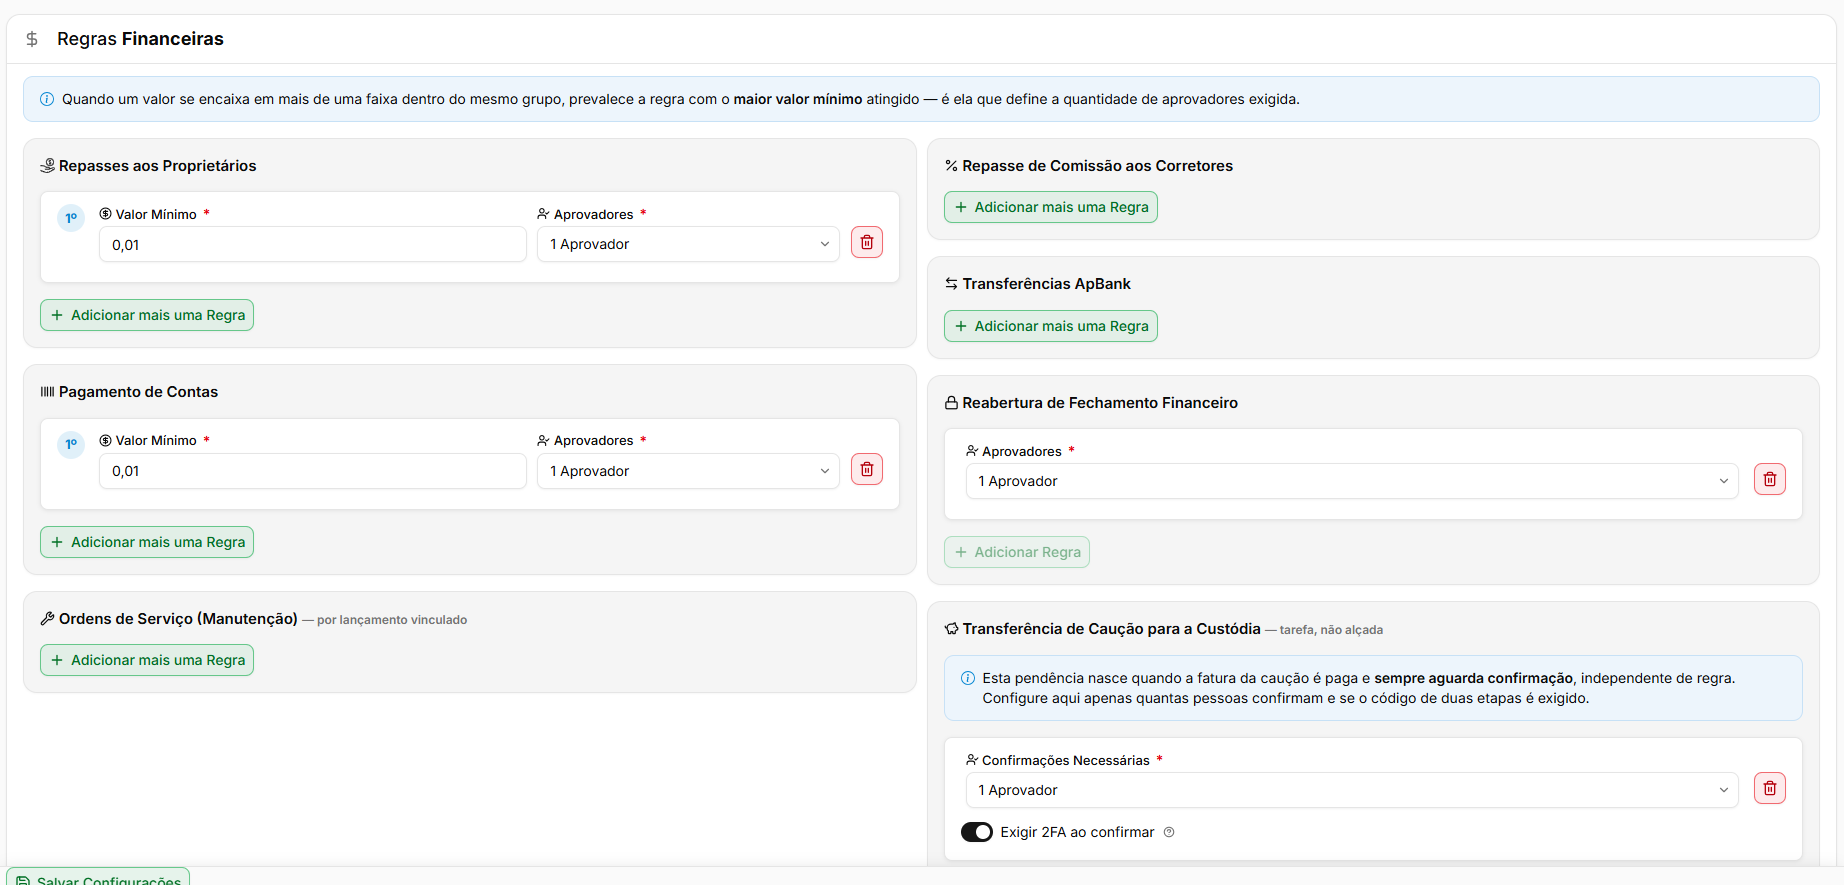1844x885 pixels.
Task: Add a rule under Pagamento de Contas
Action: pyautogui.click(x=147, y=542)
